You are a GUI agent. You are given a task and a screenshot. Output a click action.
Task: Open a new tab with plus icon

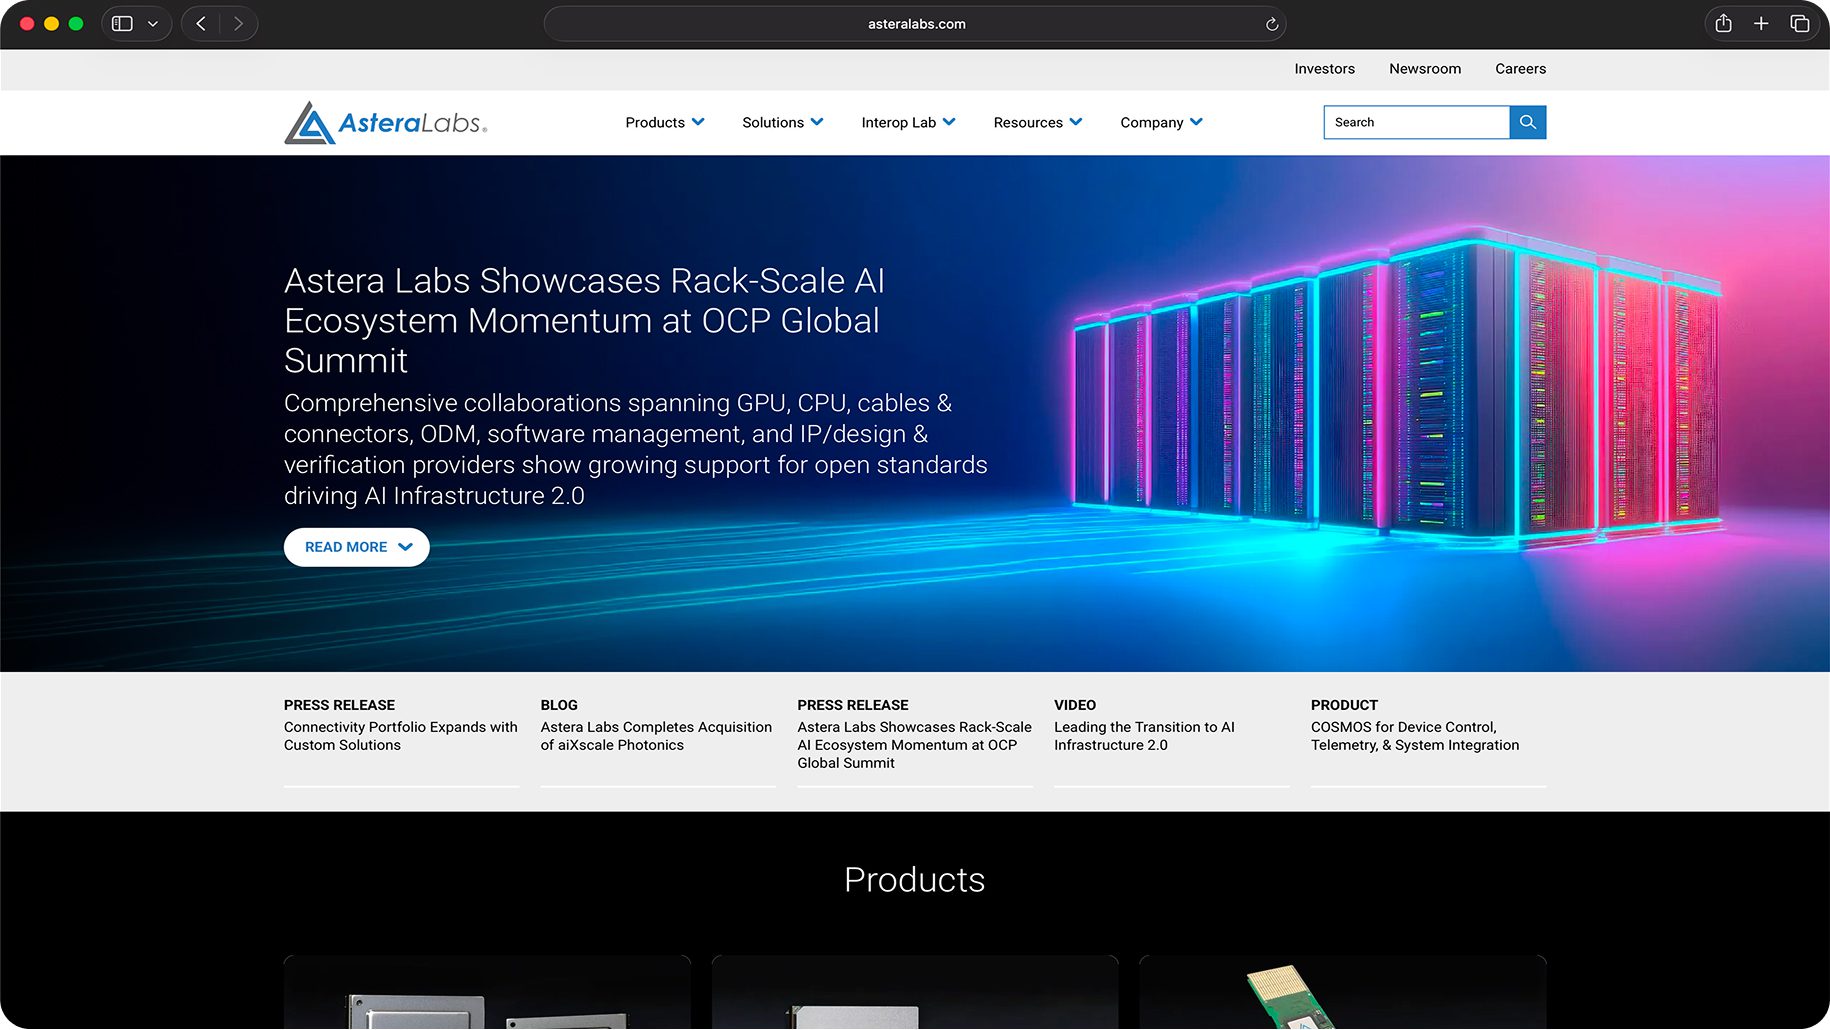coord(1761,24)
